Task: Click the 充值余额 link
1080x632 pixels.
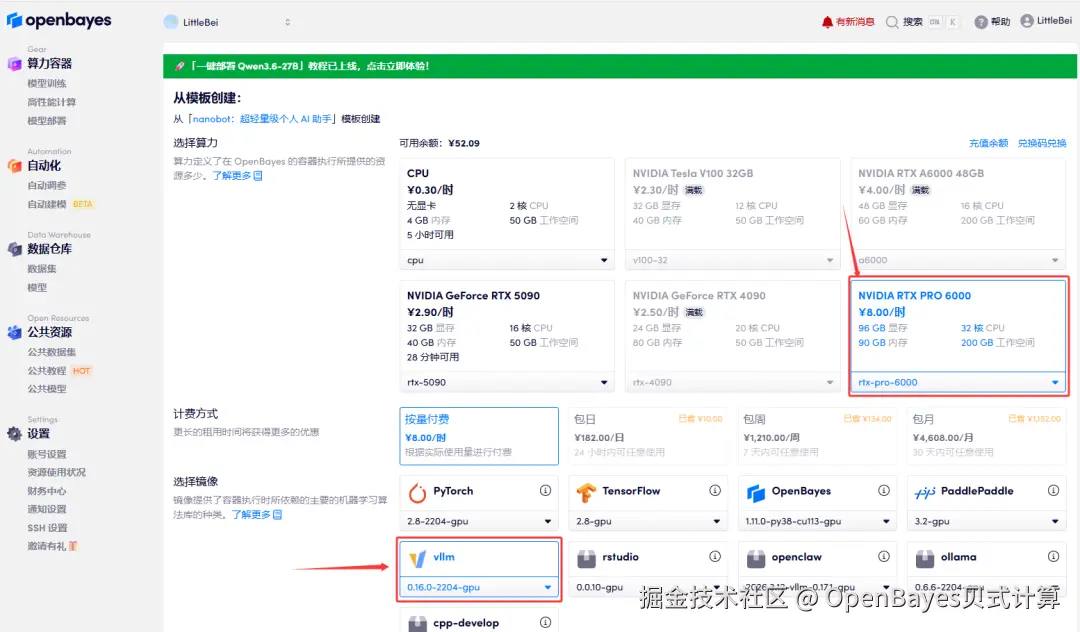Action: 988,143
